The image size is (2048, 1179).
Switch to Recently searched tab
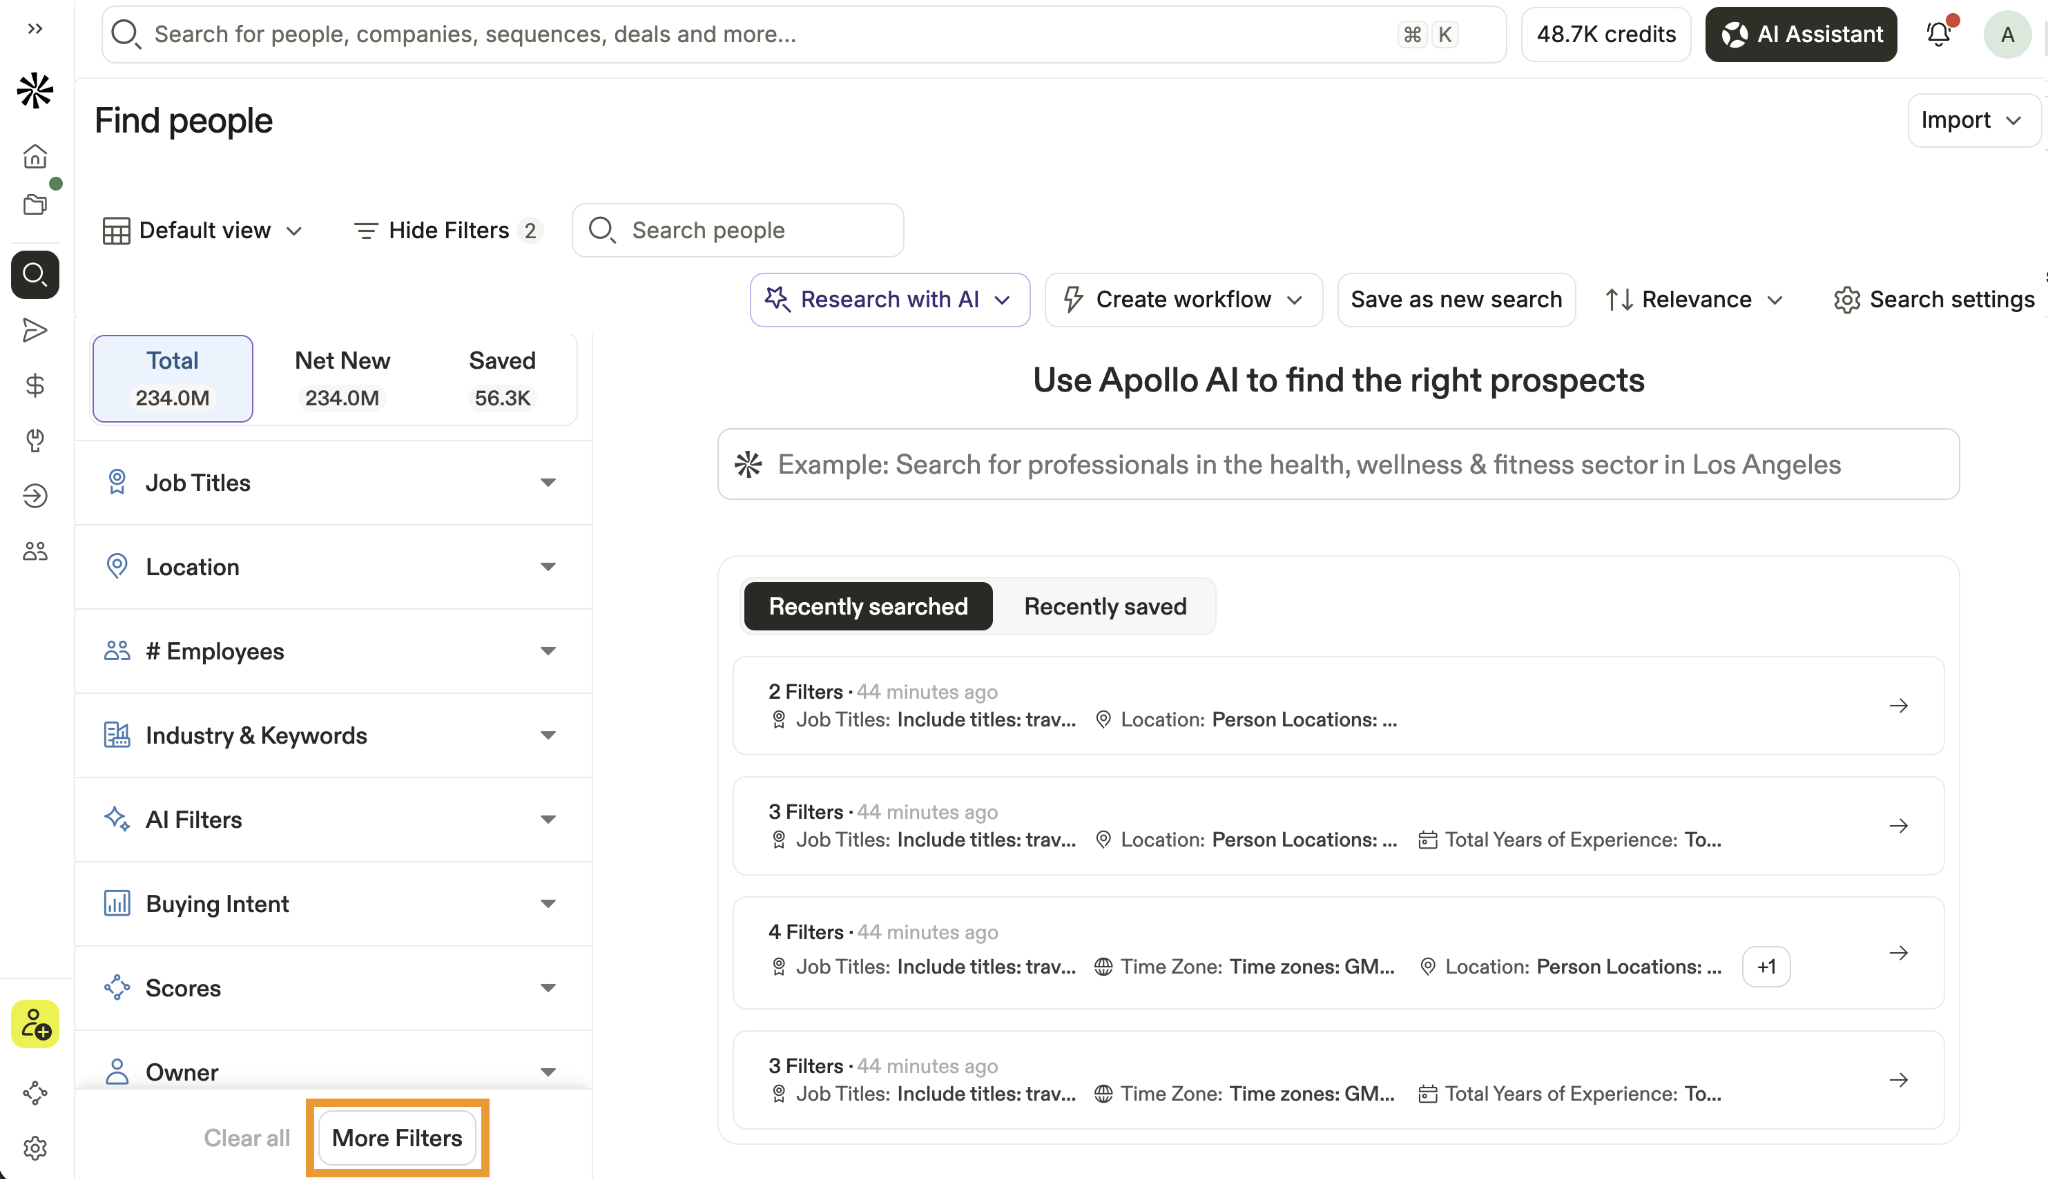[x=868, y=606]
